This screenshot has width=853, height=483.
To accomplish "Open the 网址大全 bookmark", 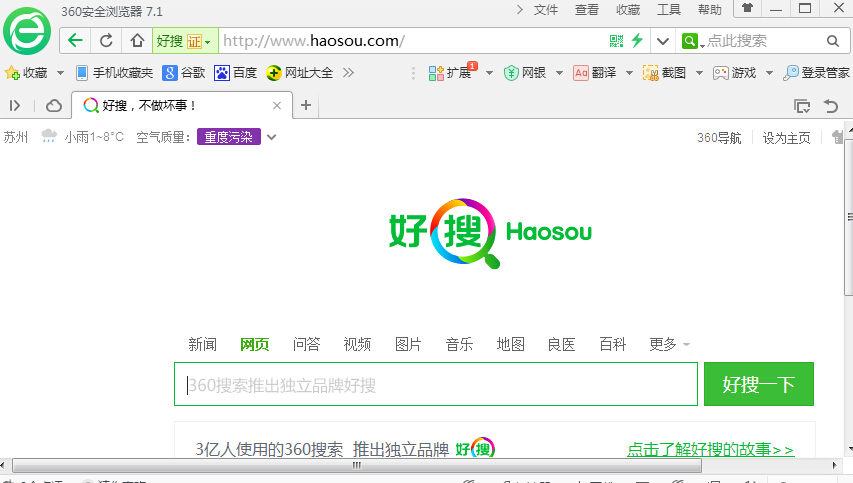I will point(299,73).
